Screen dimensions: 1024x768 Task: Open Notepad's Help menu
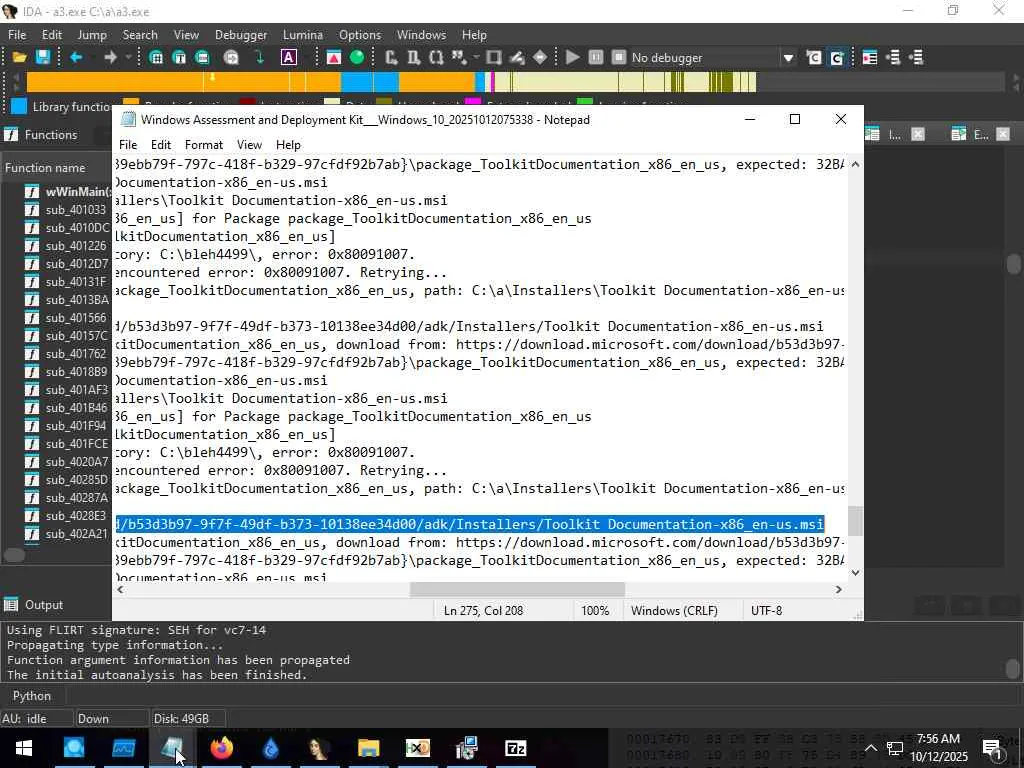tap(288, 145)
